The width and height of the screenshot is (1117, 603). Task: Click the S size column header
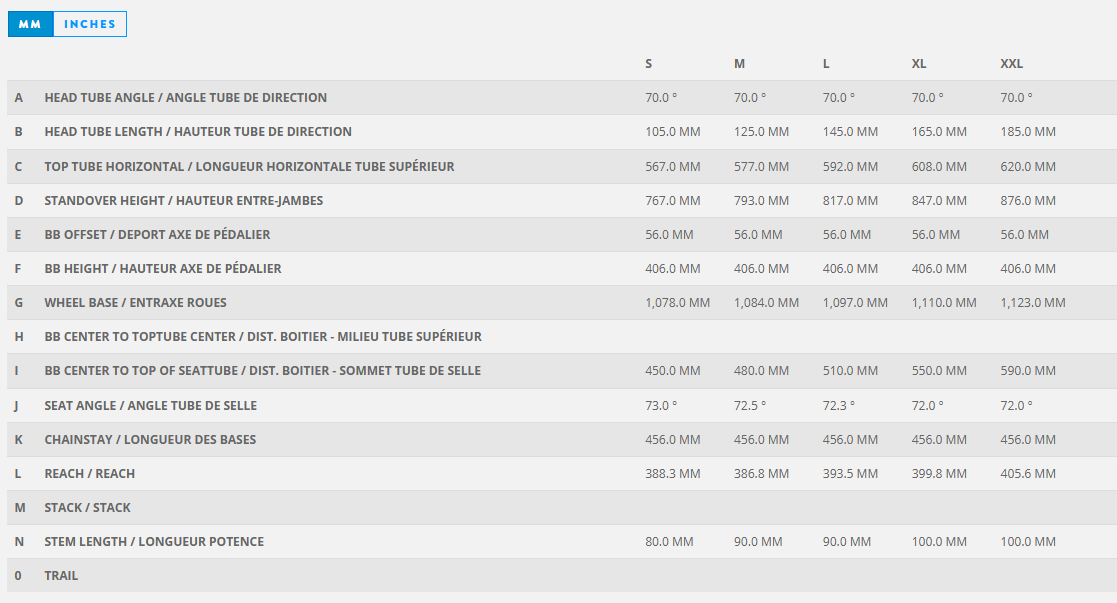tap(649, 63)
